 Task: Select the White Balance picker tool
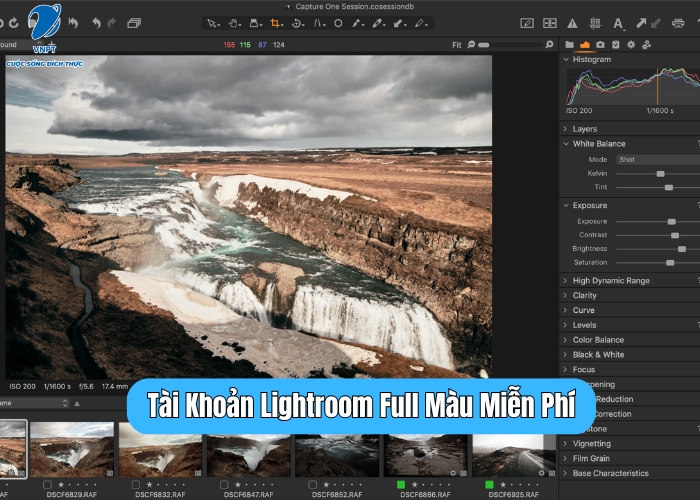[378, 23]
